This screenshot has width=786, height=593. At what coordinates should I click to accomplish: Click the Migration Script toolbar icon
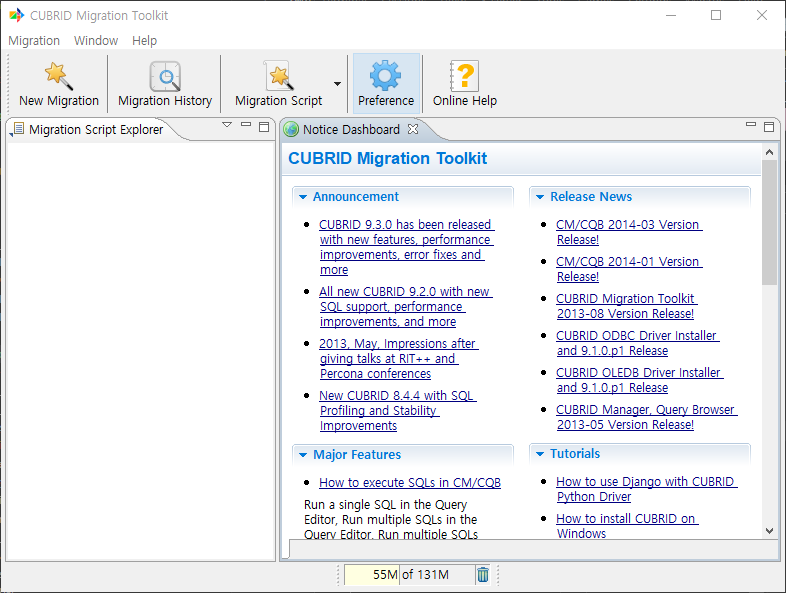click(278, 76)
